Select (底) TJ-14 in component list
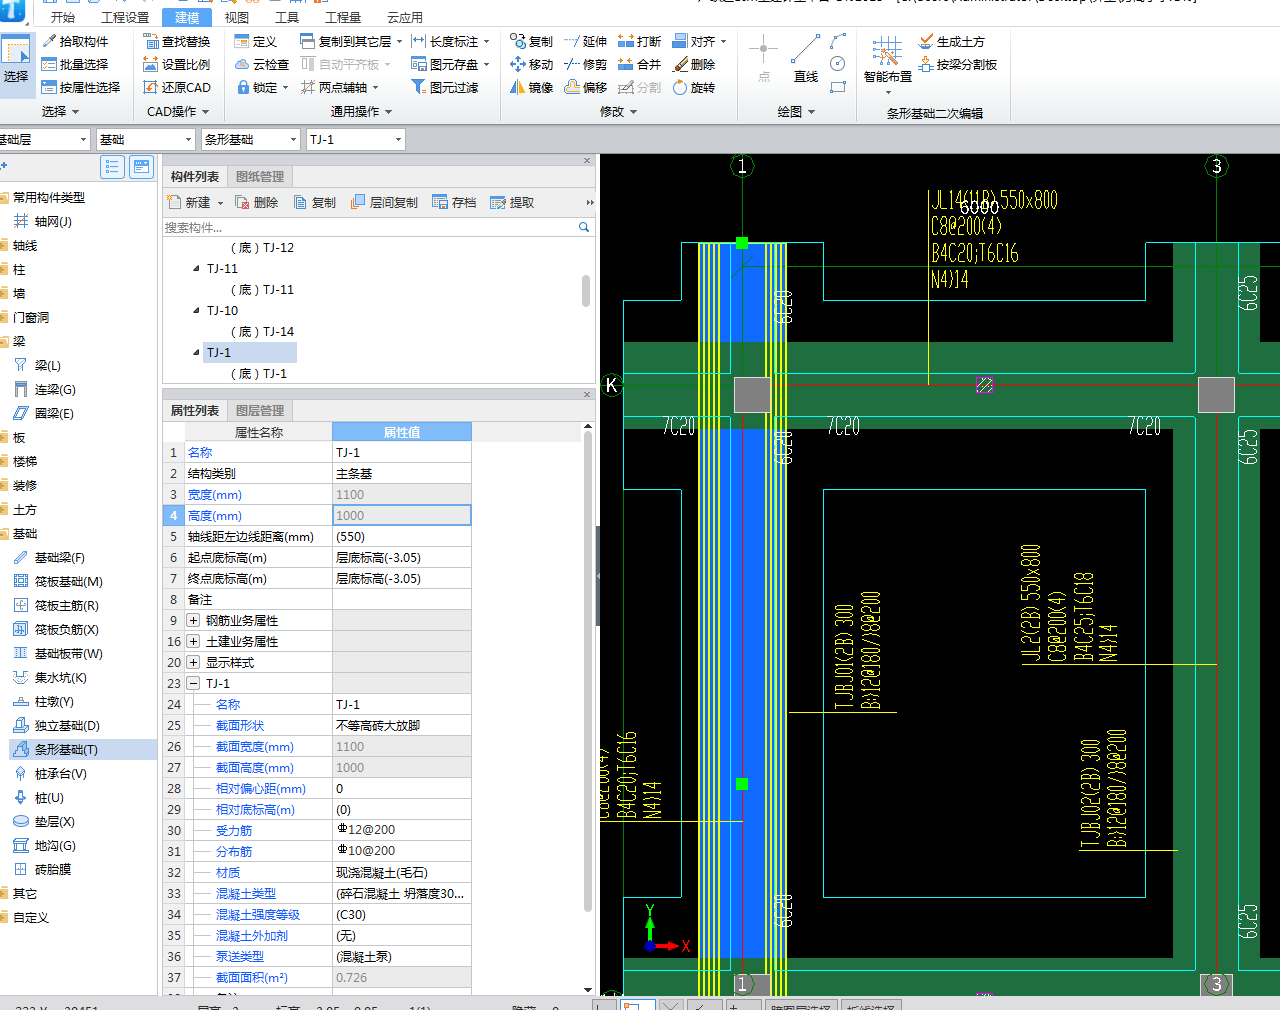 [262, 332]
